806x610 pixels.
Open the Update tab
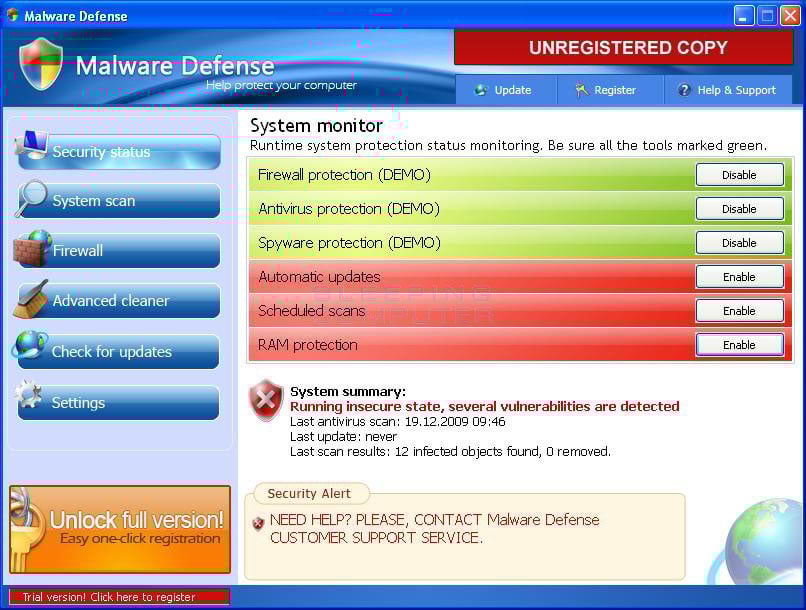point(503,90)
